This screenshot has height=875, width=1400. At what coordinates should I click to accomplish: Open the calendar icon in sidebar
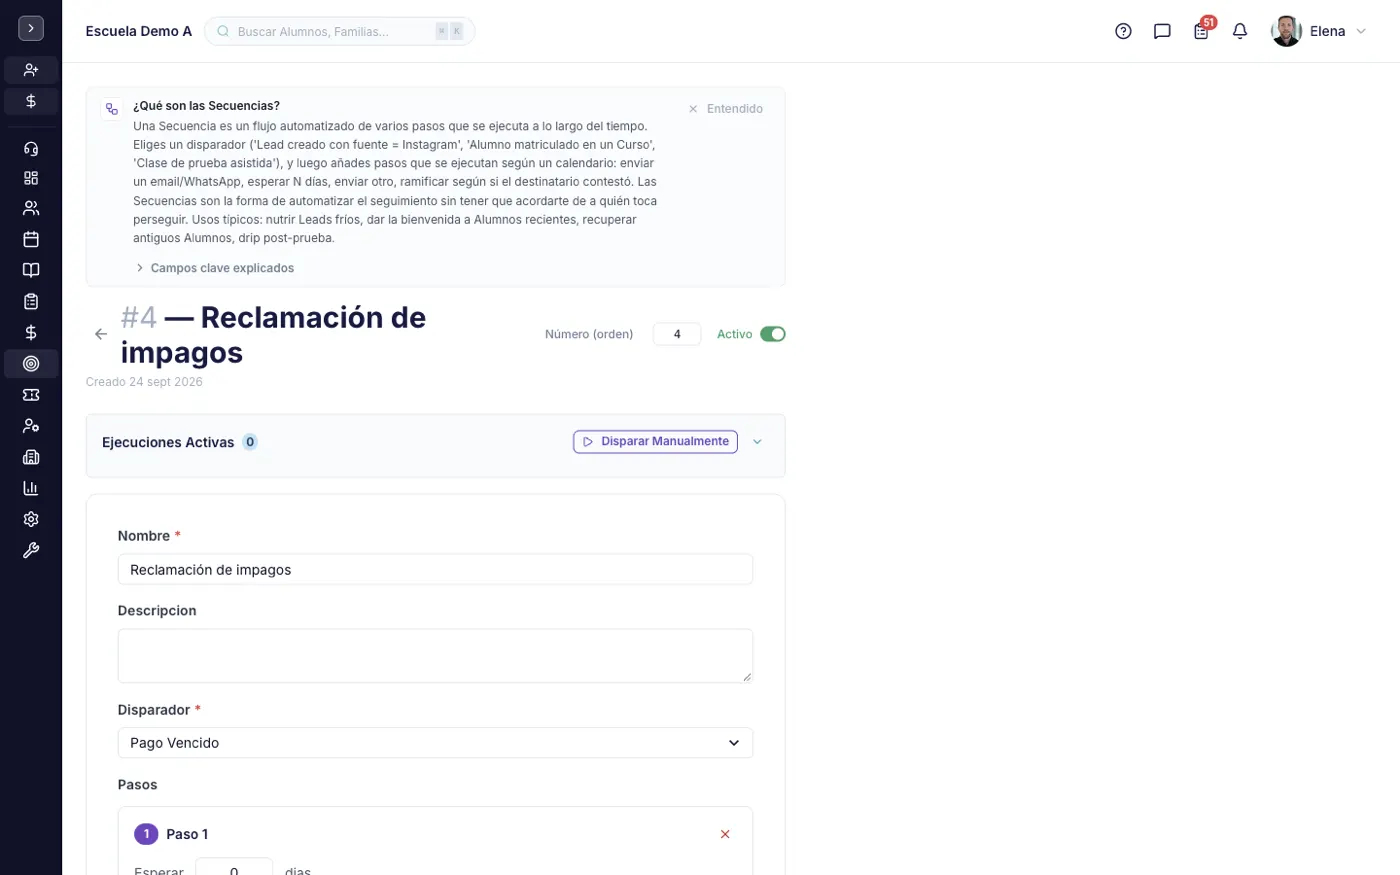tap(31, 239)
